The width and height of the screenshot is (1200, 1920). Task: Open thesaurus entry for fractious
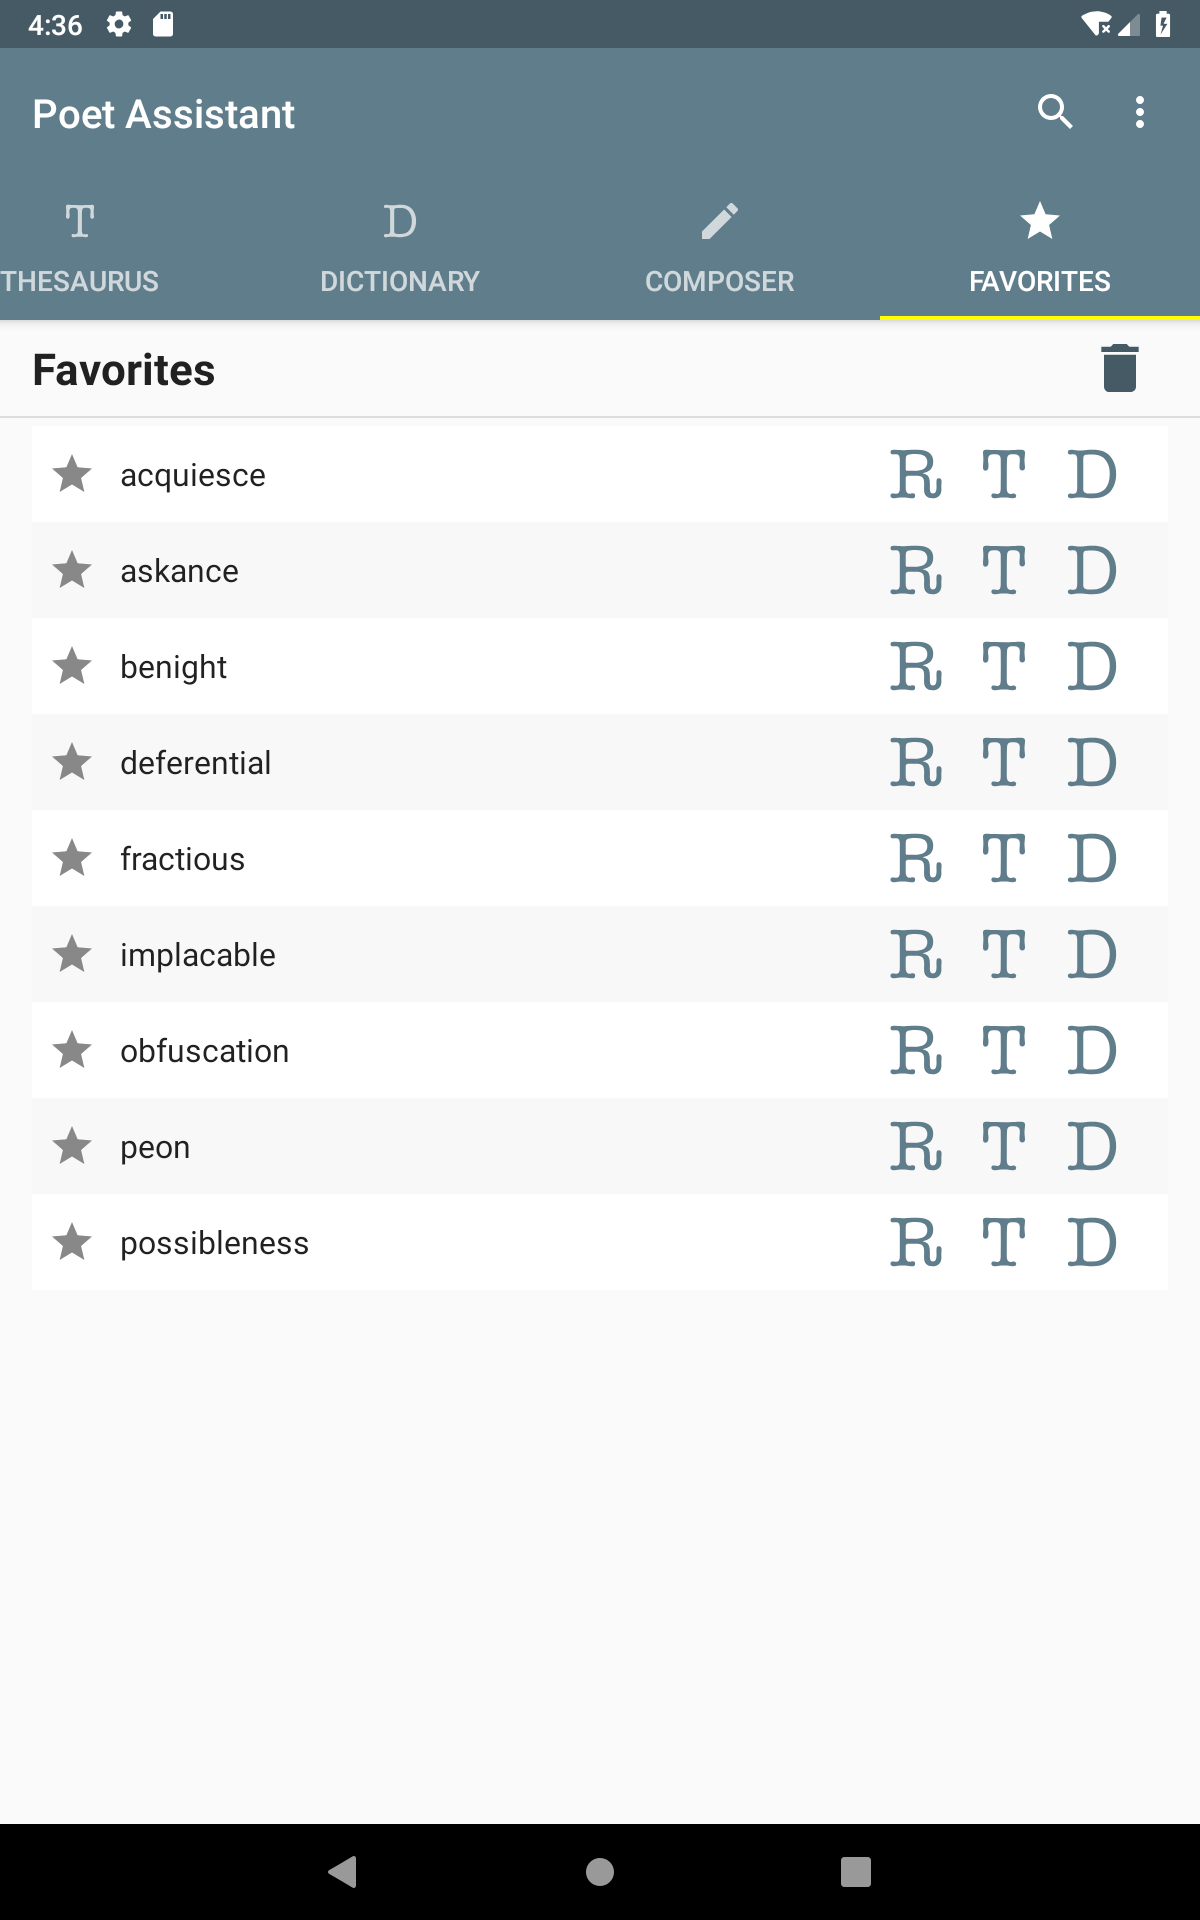tap(1003, 859)
